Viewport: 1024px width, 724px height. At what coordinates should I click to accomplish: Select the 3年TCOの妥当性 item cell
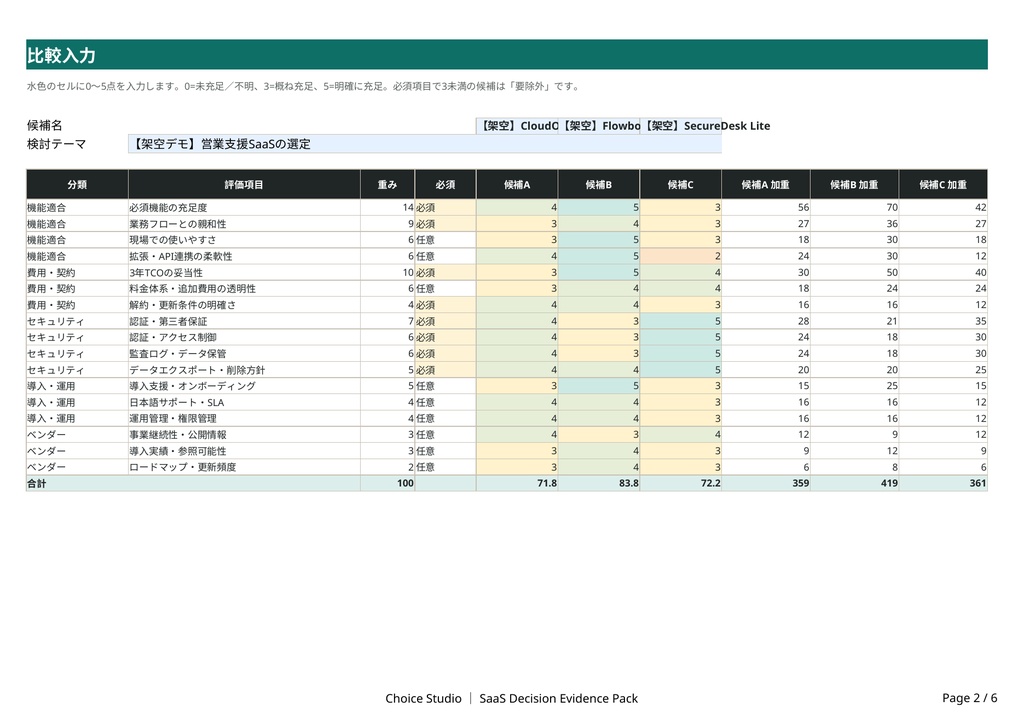click(x=244, y=272)
